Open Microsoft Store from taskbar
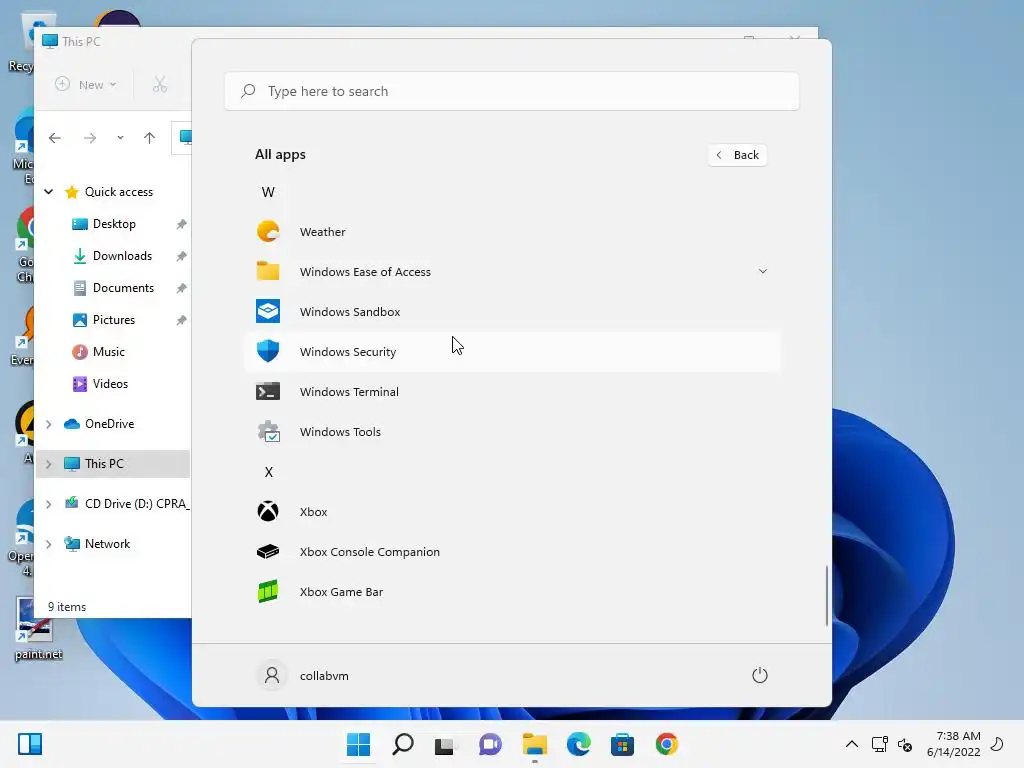The image size is (1024, 768). coord(622,744)
